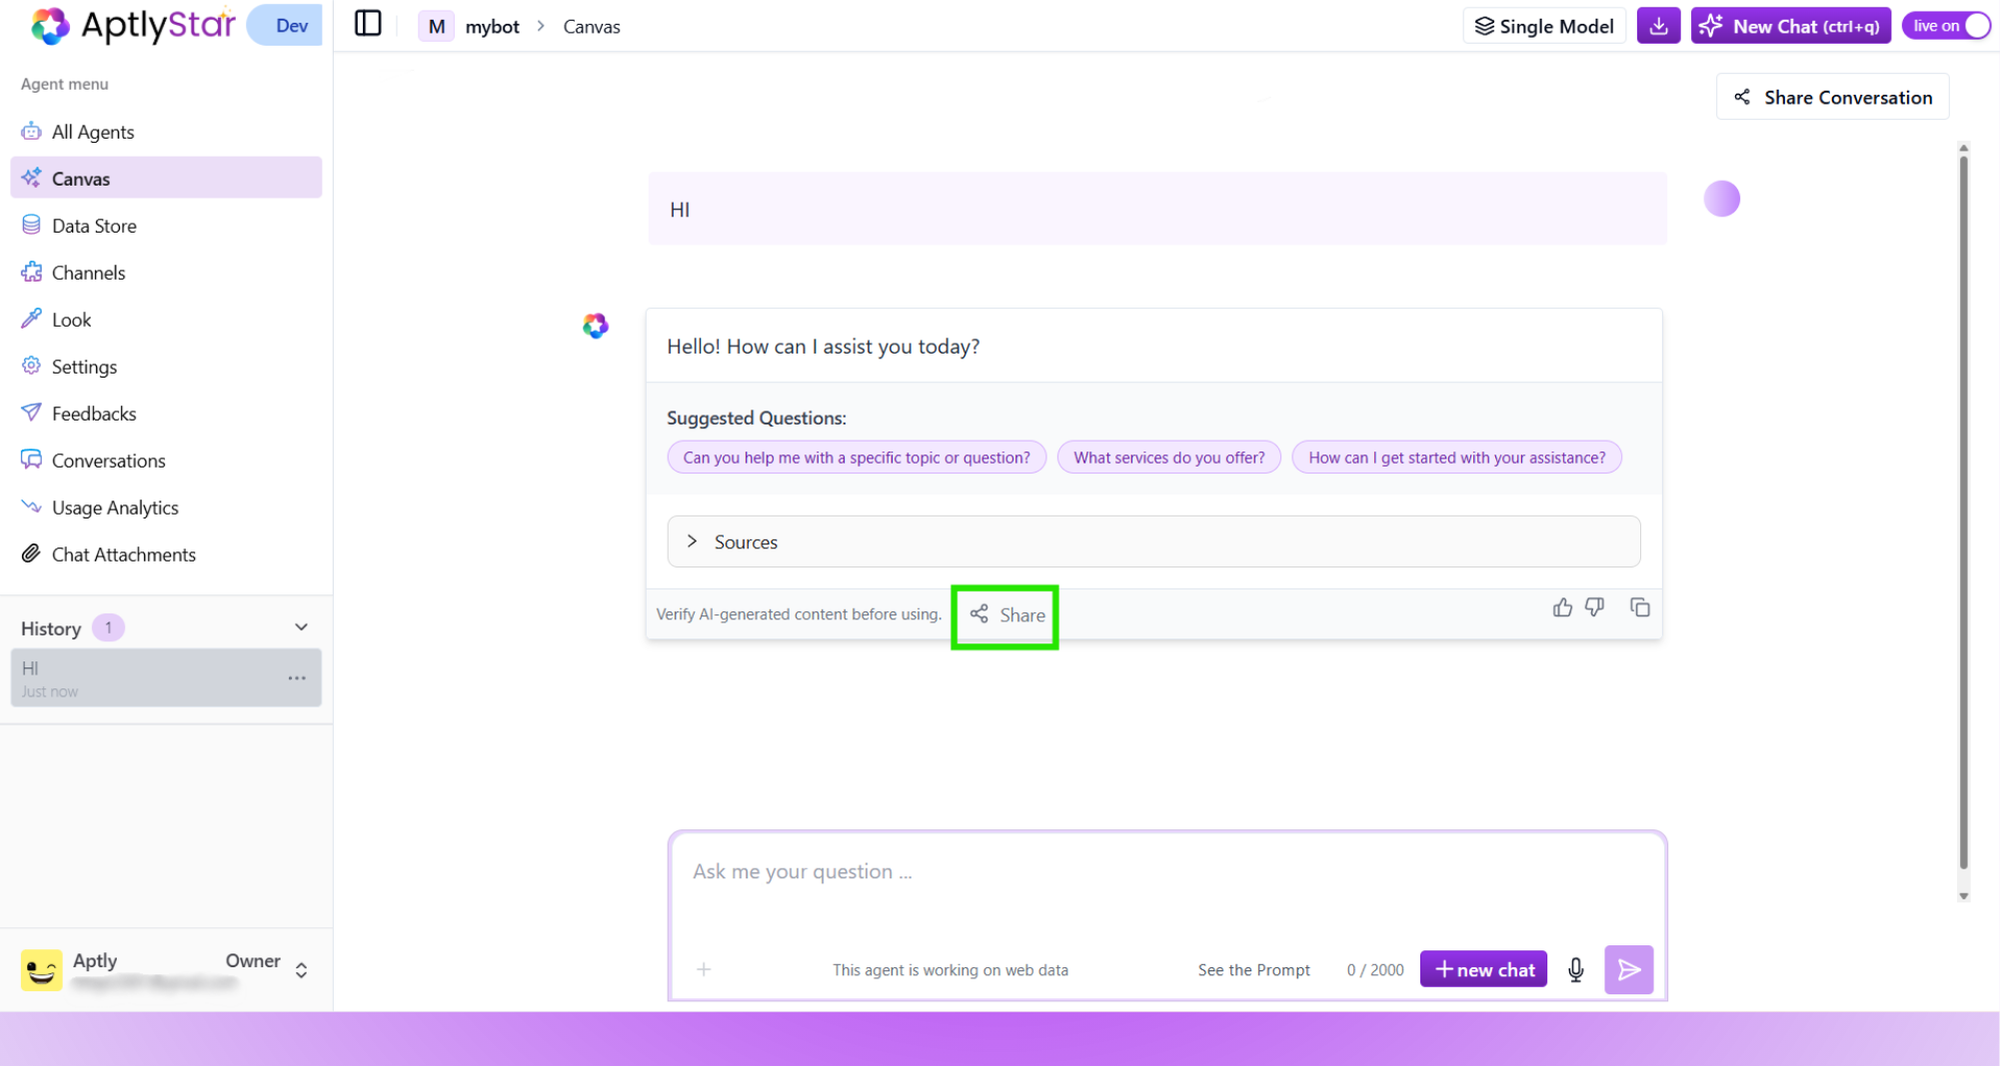
Task: Toggle the sidebar panel icon
Action: tap(368, 24)
